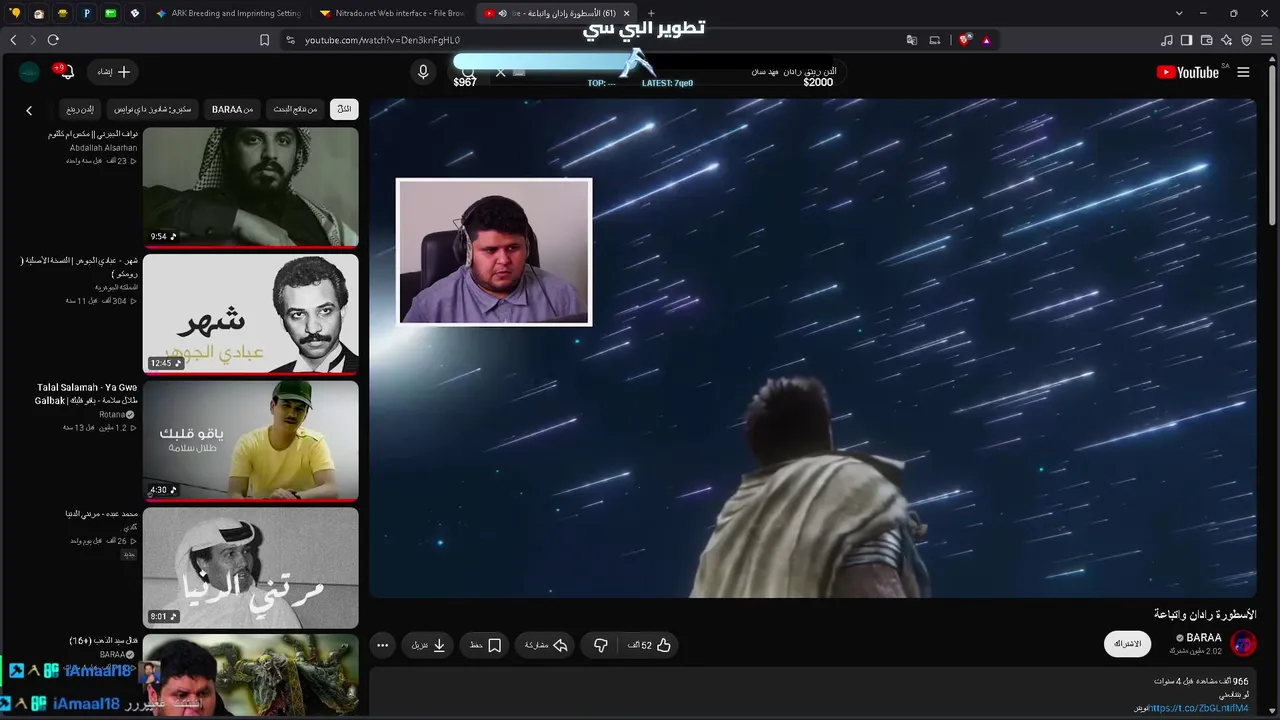Save video with 'حفظ' button
This screenshot has width=1280, height=720.
coord(486,645)
